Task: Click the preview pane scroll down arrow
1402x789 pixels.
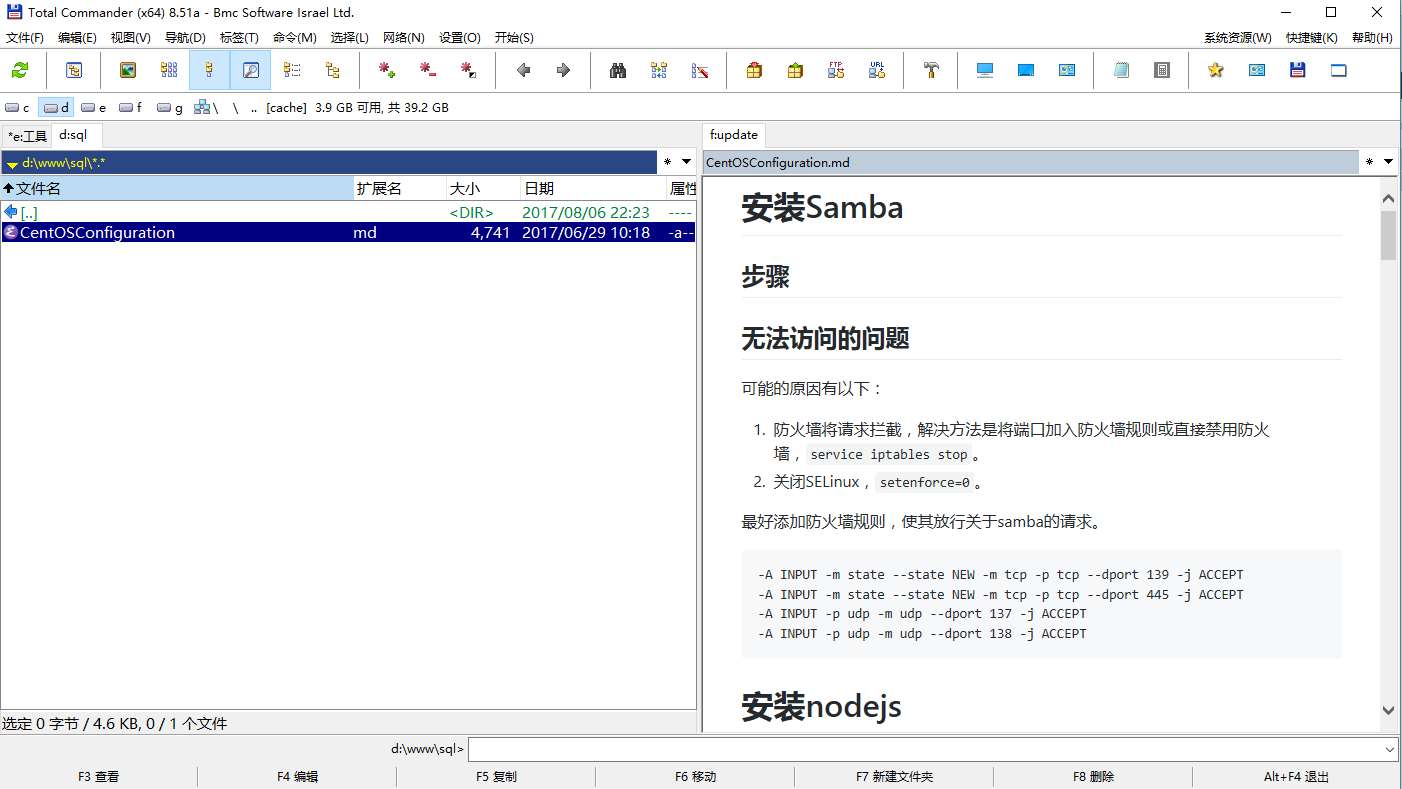Action: tap(1388, 710)
